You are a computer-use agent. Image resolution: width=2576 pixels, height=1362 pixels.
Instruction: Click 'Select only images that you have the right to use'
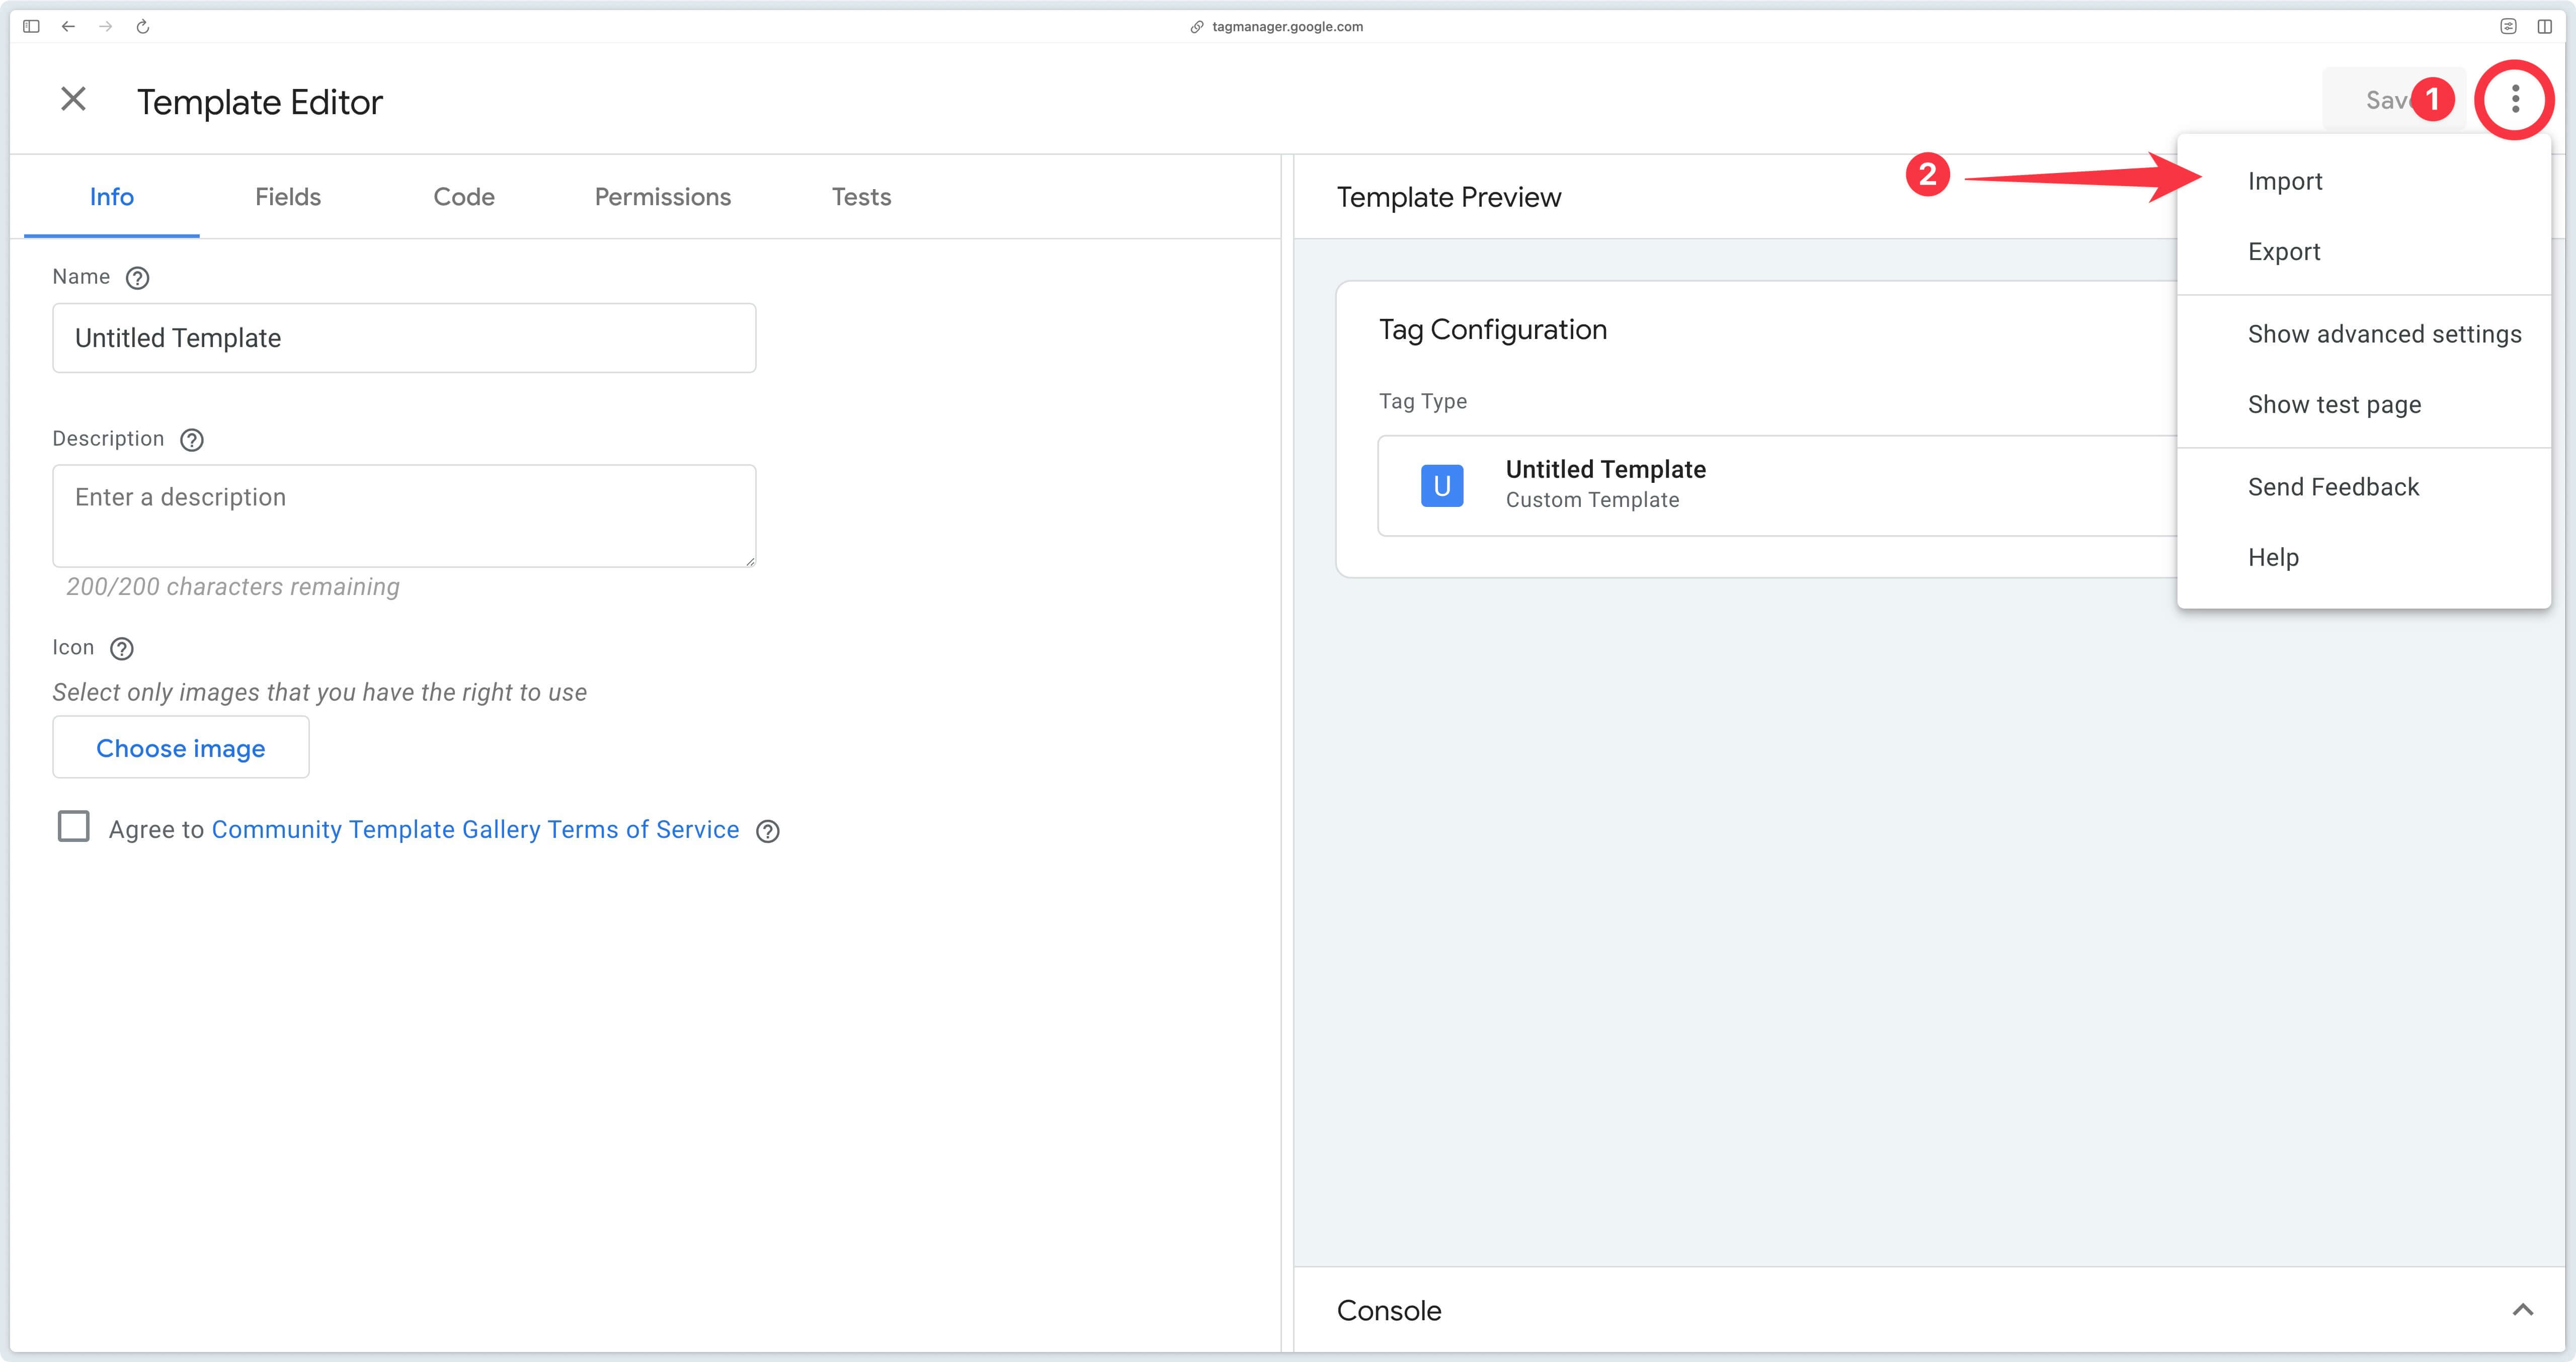click(x=320, y=693)
